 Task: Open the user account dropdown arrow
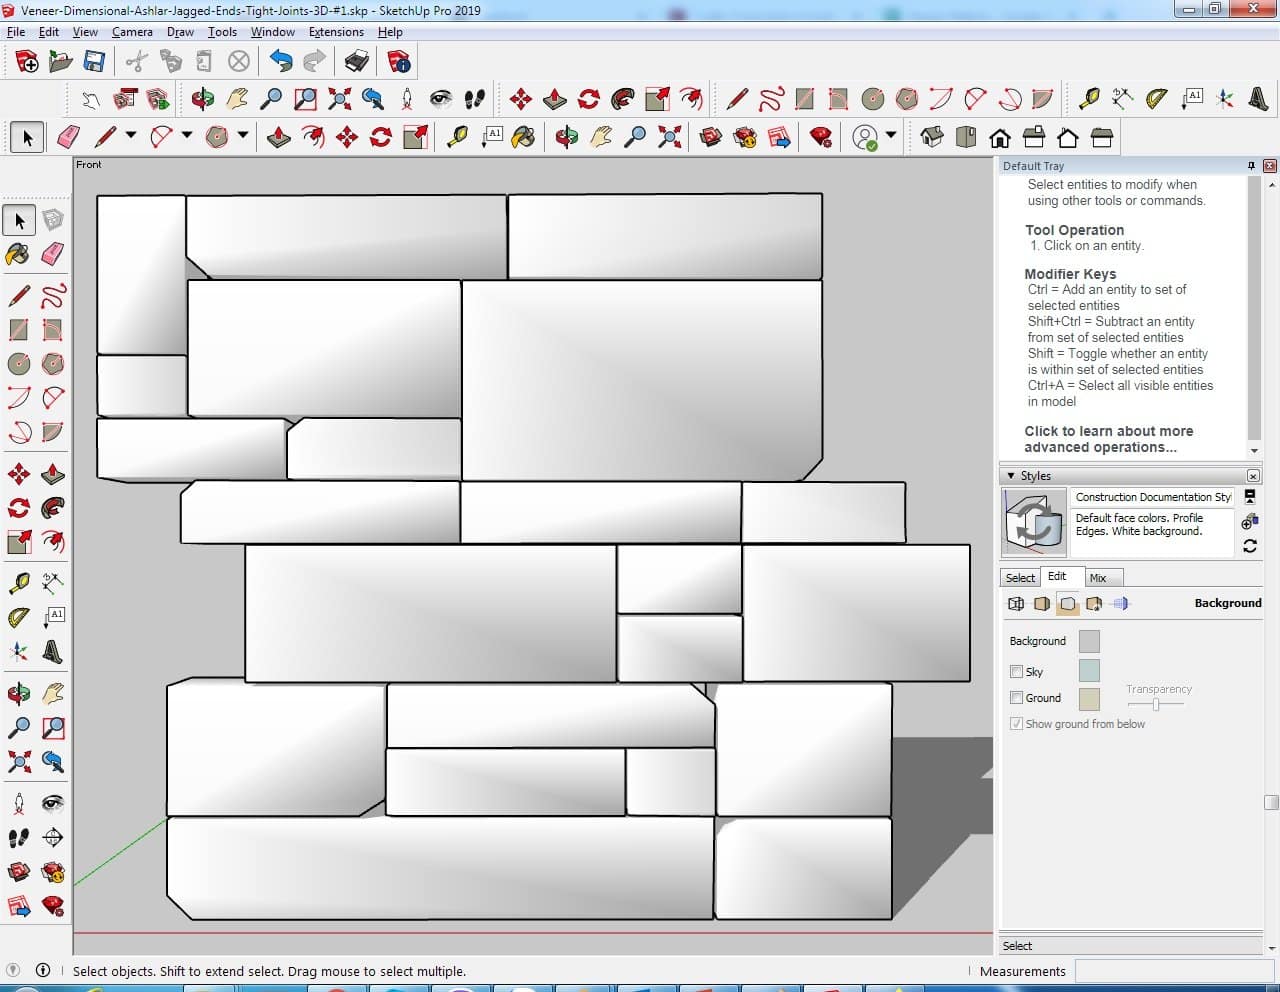(891, 136)
